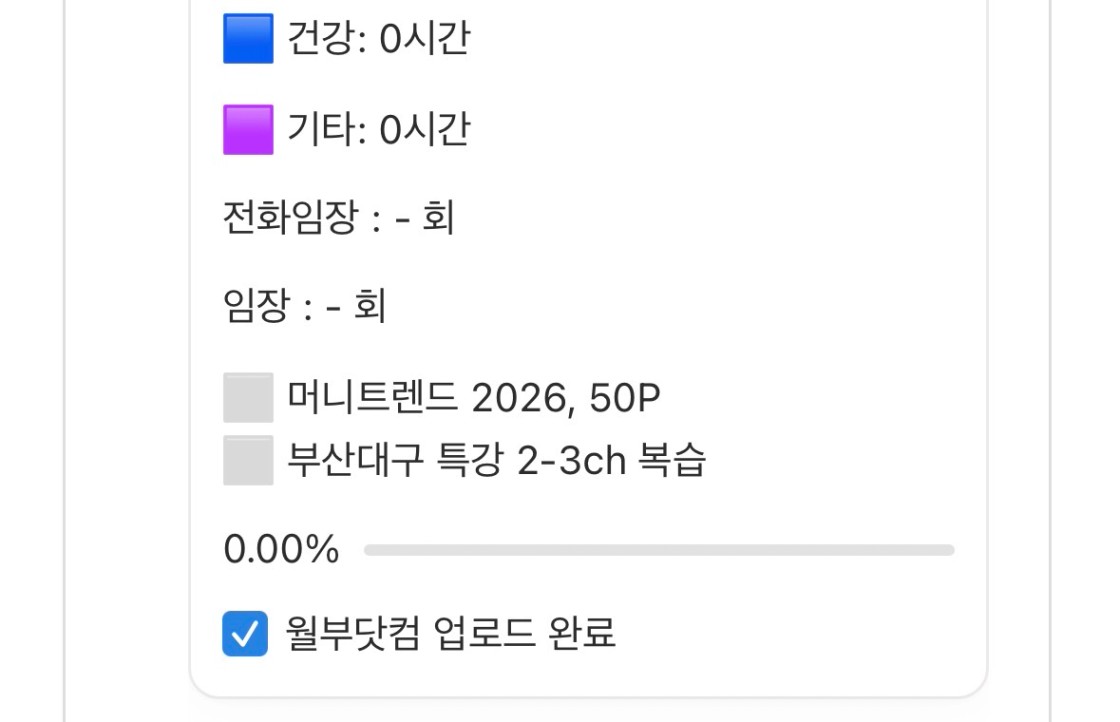Screen dimensions: 1120x722
Task: Click the 머니트렌드 2026, 50P task text
Action: [474, 398]
